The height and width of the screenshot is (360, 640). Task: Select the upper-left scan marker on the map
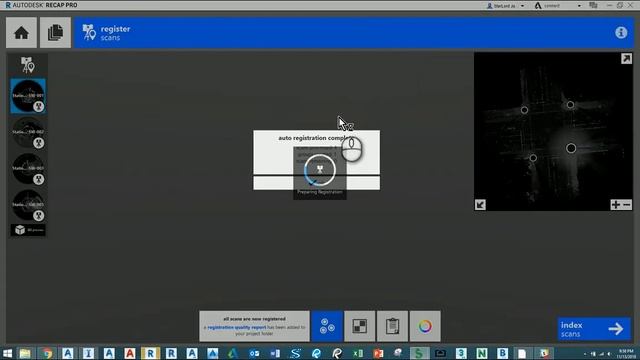tap(524, 110)
